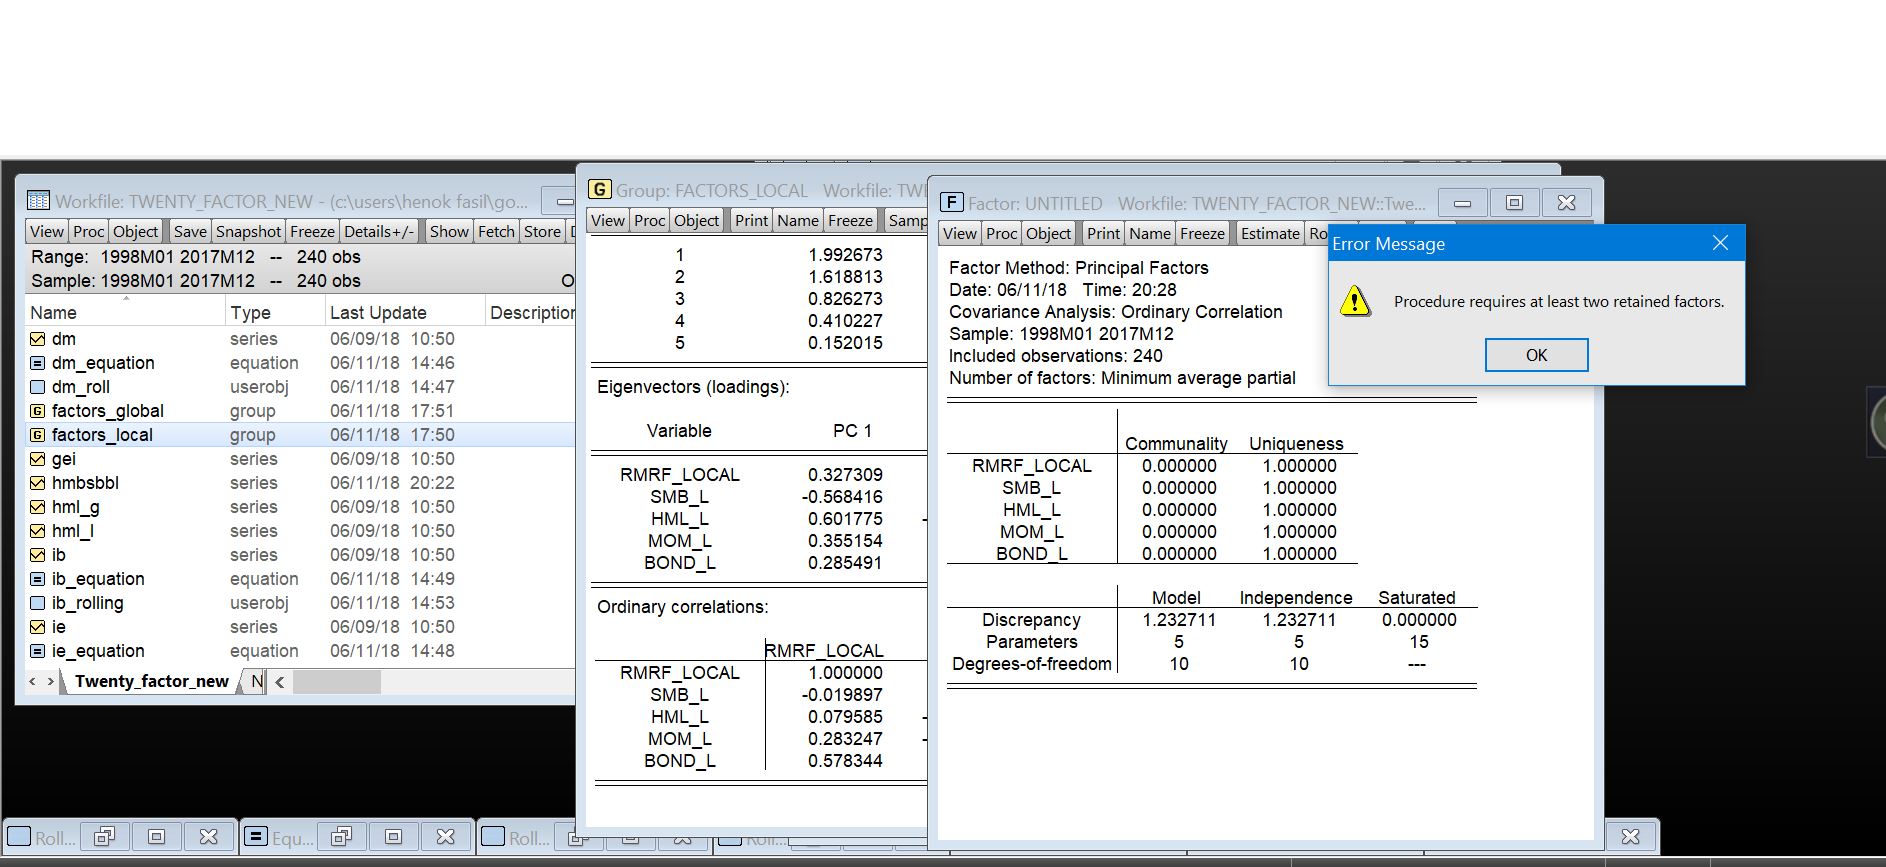Click the Group window G title icon
The width and height of the screenshot is (1886, 867).
pos(599,189)
